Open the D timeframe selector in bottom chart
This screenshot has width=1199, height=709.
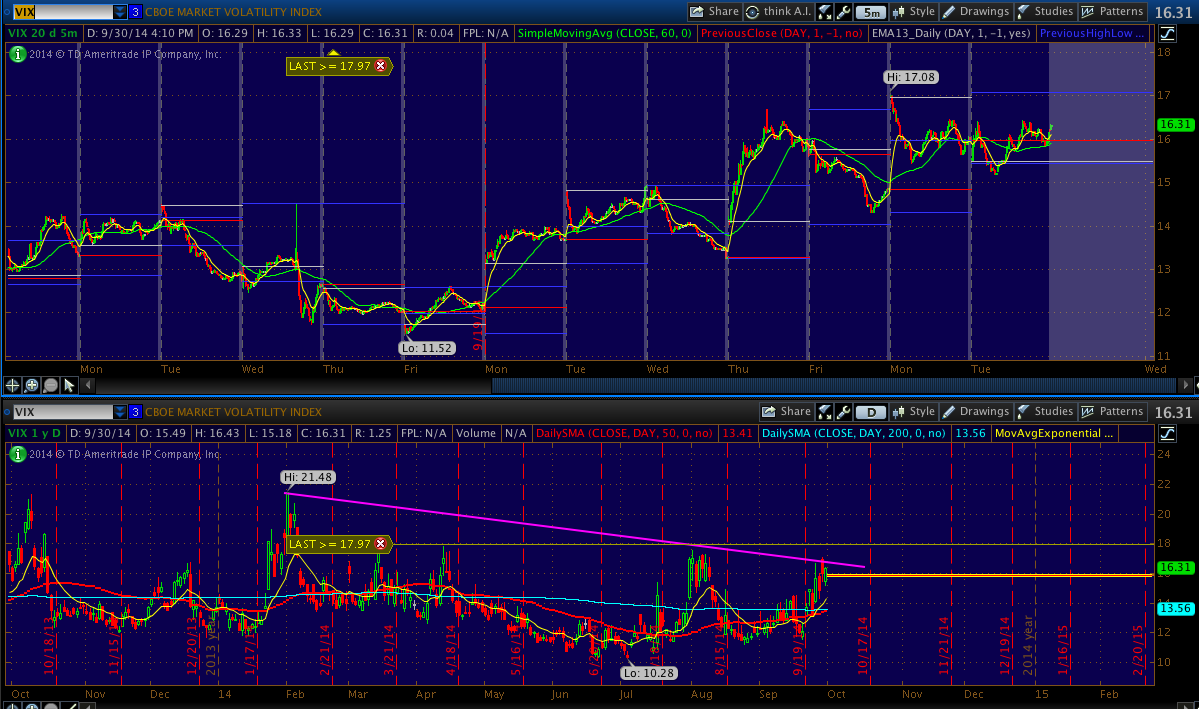click(869, 412)
